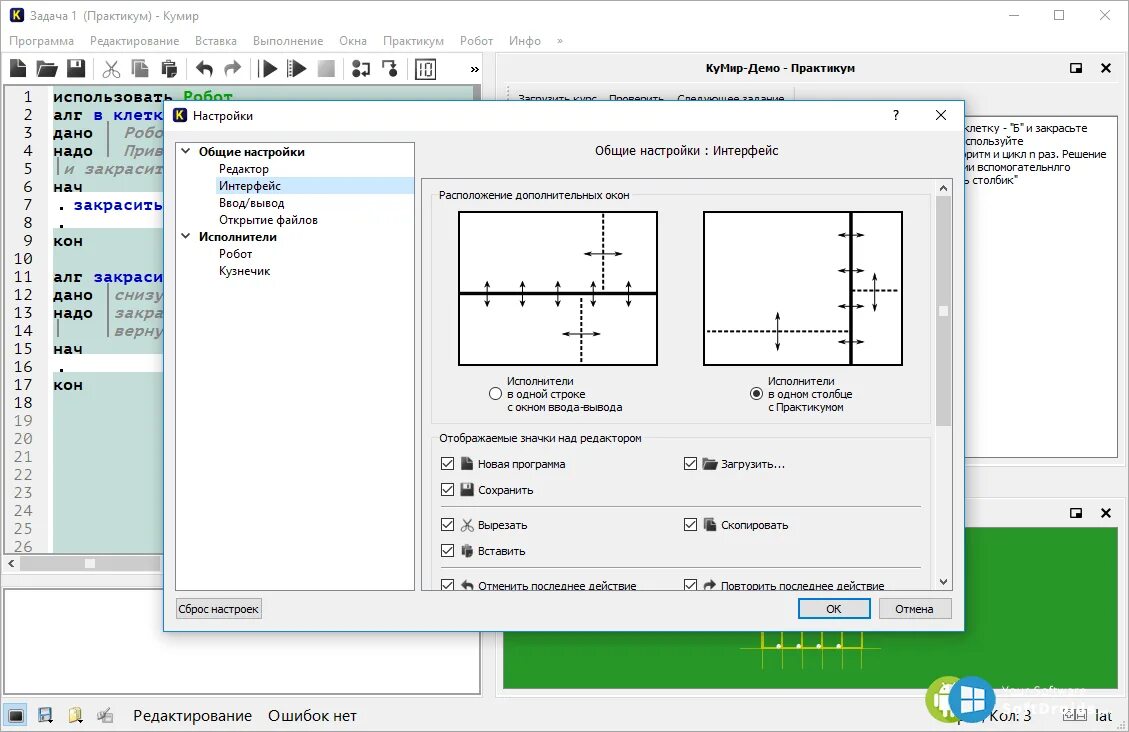Click the Redo arrow toolbar icon
The image size is (1129, 732).
point(233,68)
